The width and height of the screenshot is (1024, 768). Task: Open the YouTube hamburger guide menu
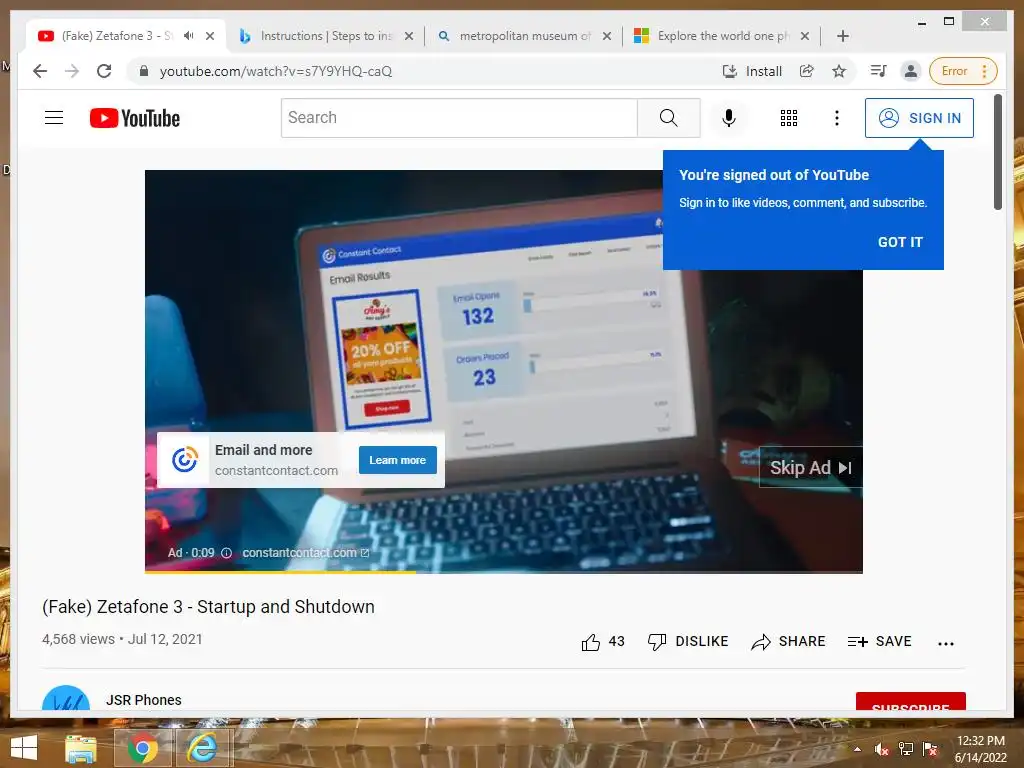point(54,118)
